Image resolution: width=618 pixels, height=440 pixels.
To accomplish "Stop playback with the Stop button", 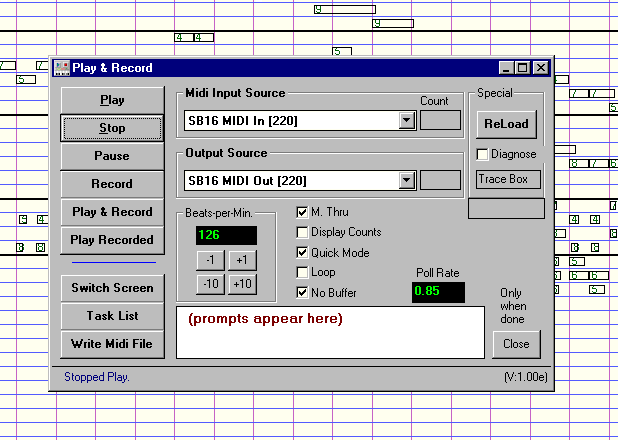I will pyautogui.click(x=112, y=128).
